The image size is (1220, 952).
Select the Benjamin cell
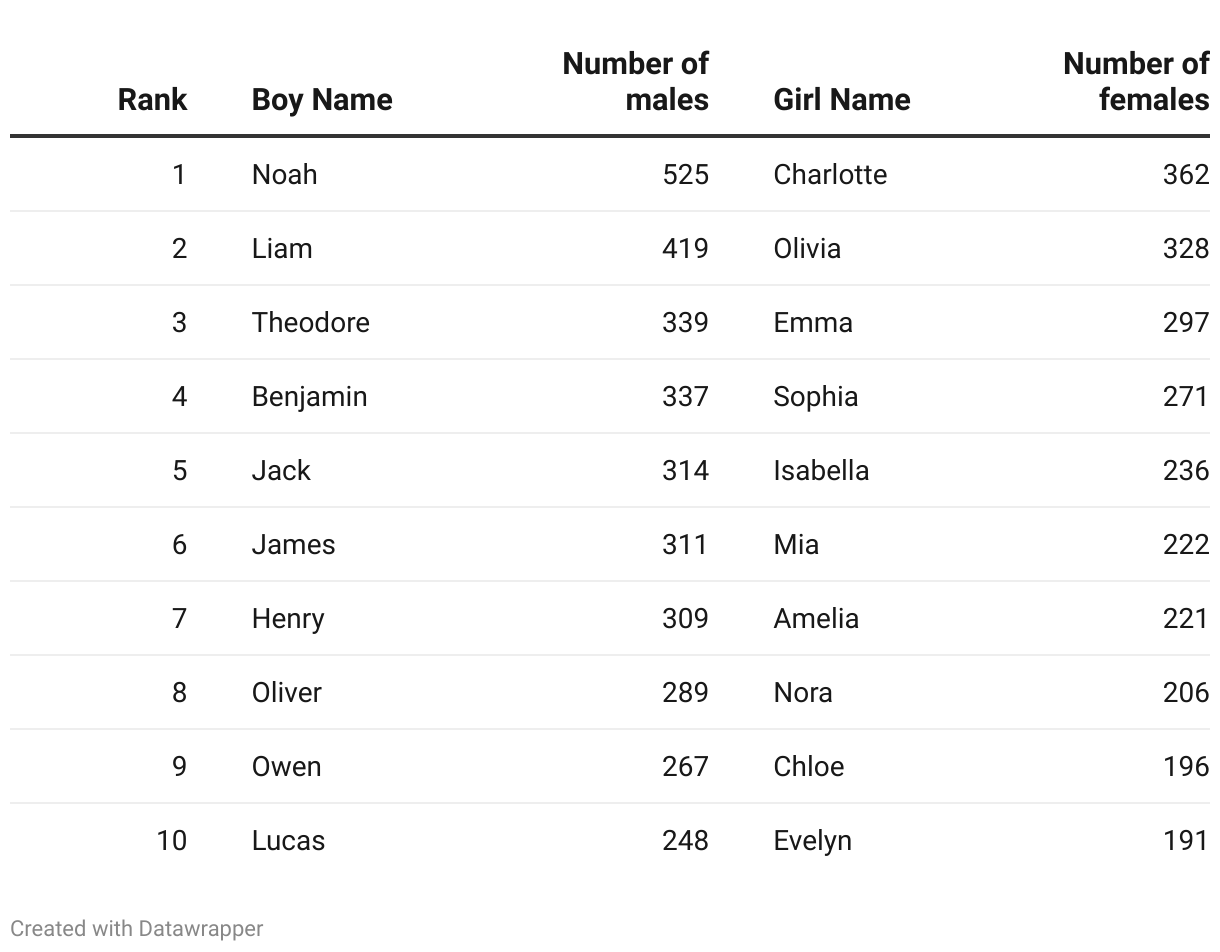[309, 396]
